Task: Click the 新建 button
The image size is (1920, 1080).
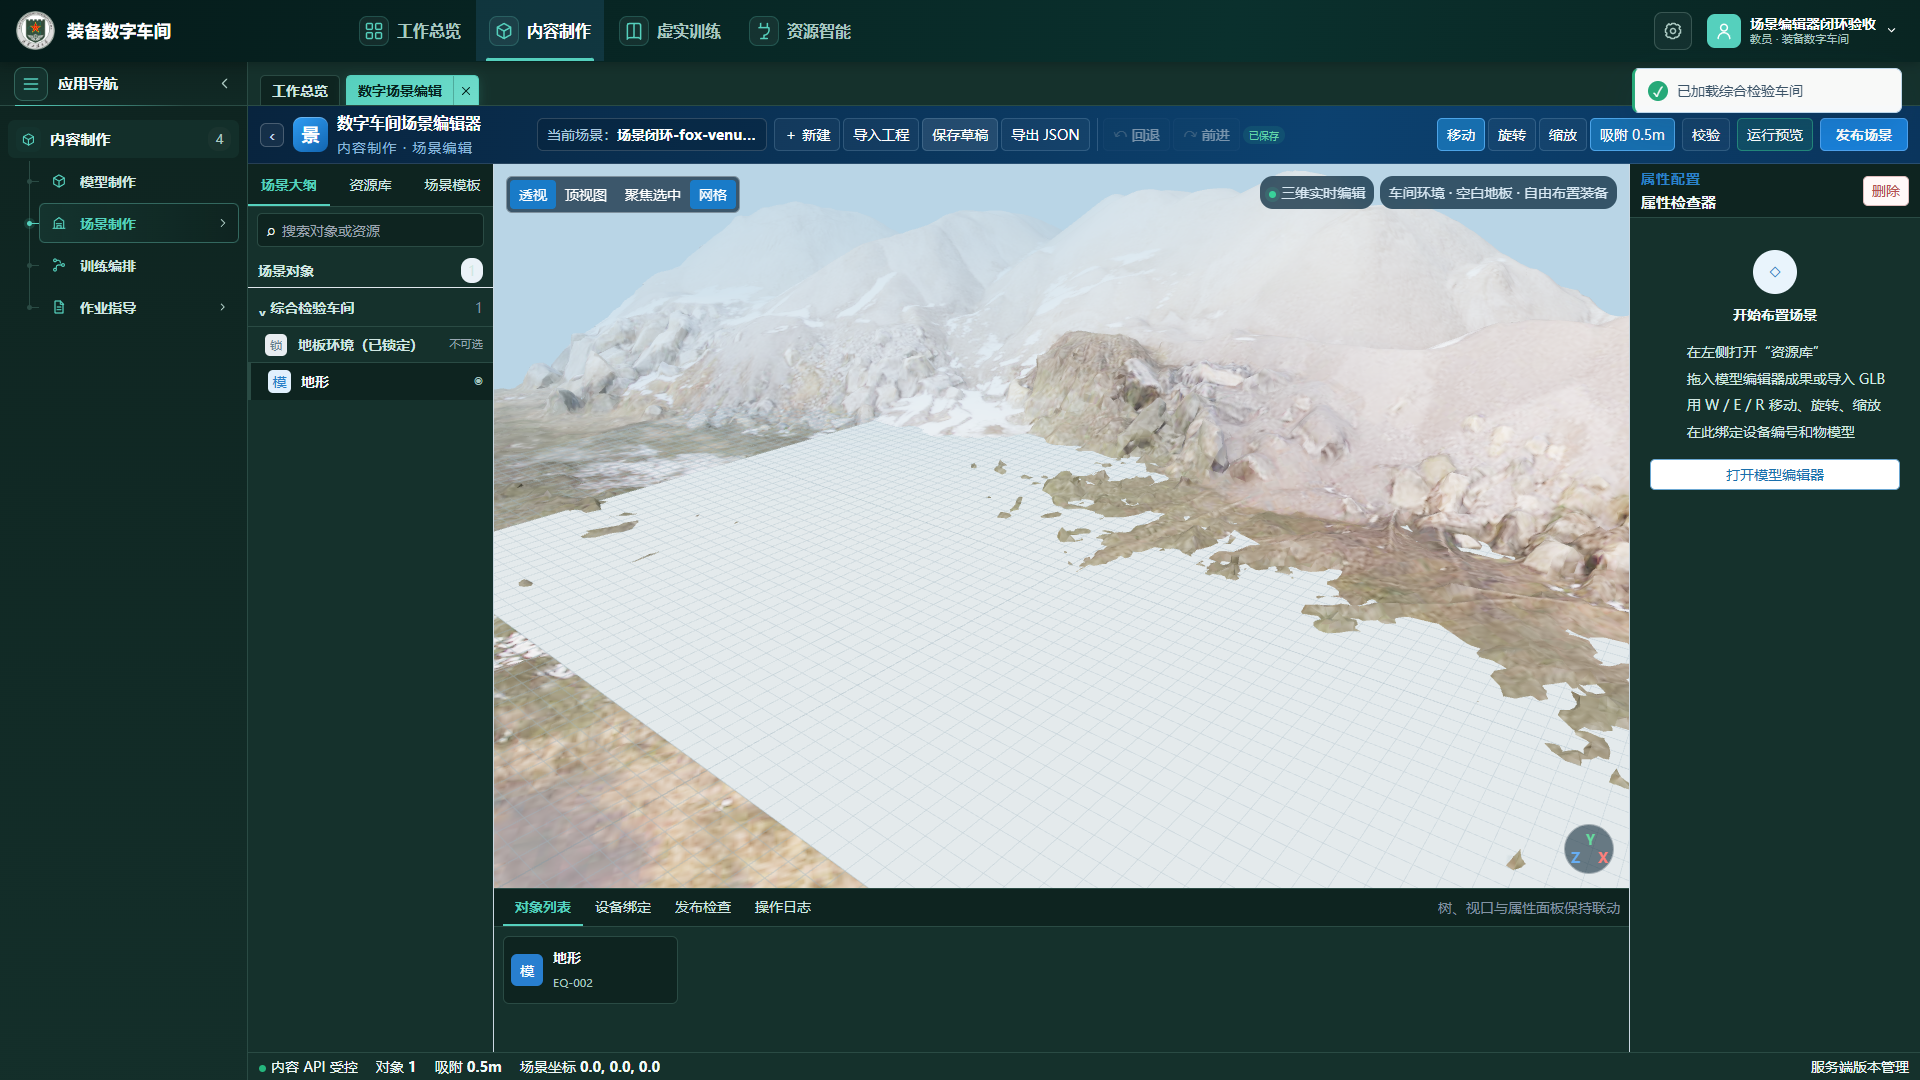Action: click(x=808, y=135)
